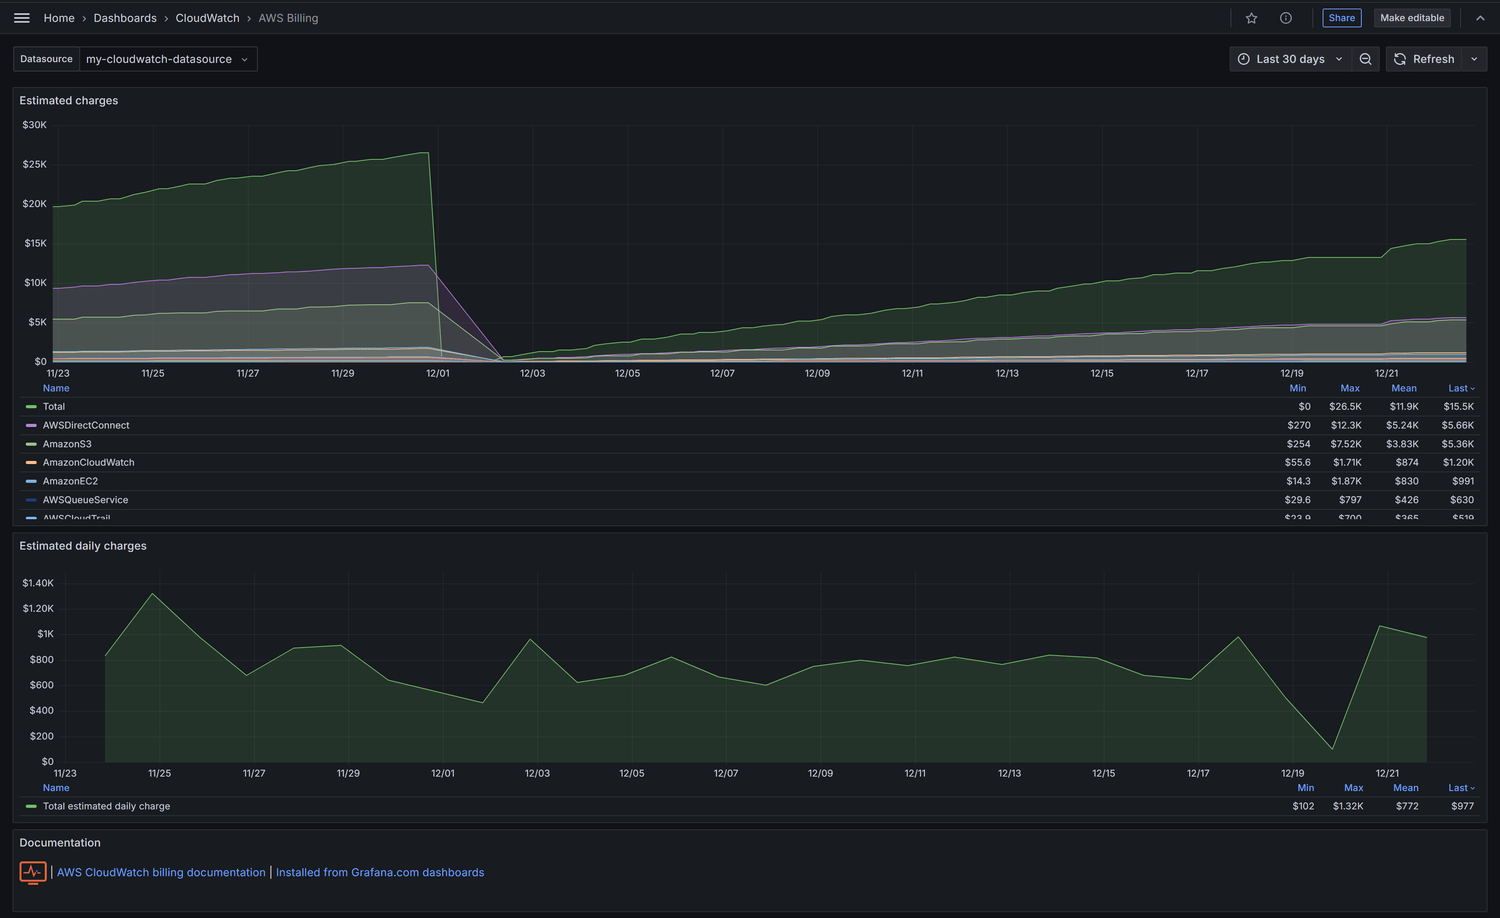
Task: Click AWSDirectConnect purple color swatch
Action: tap(31, 426)
